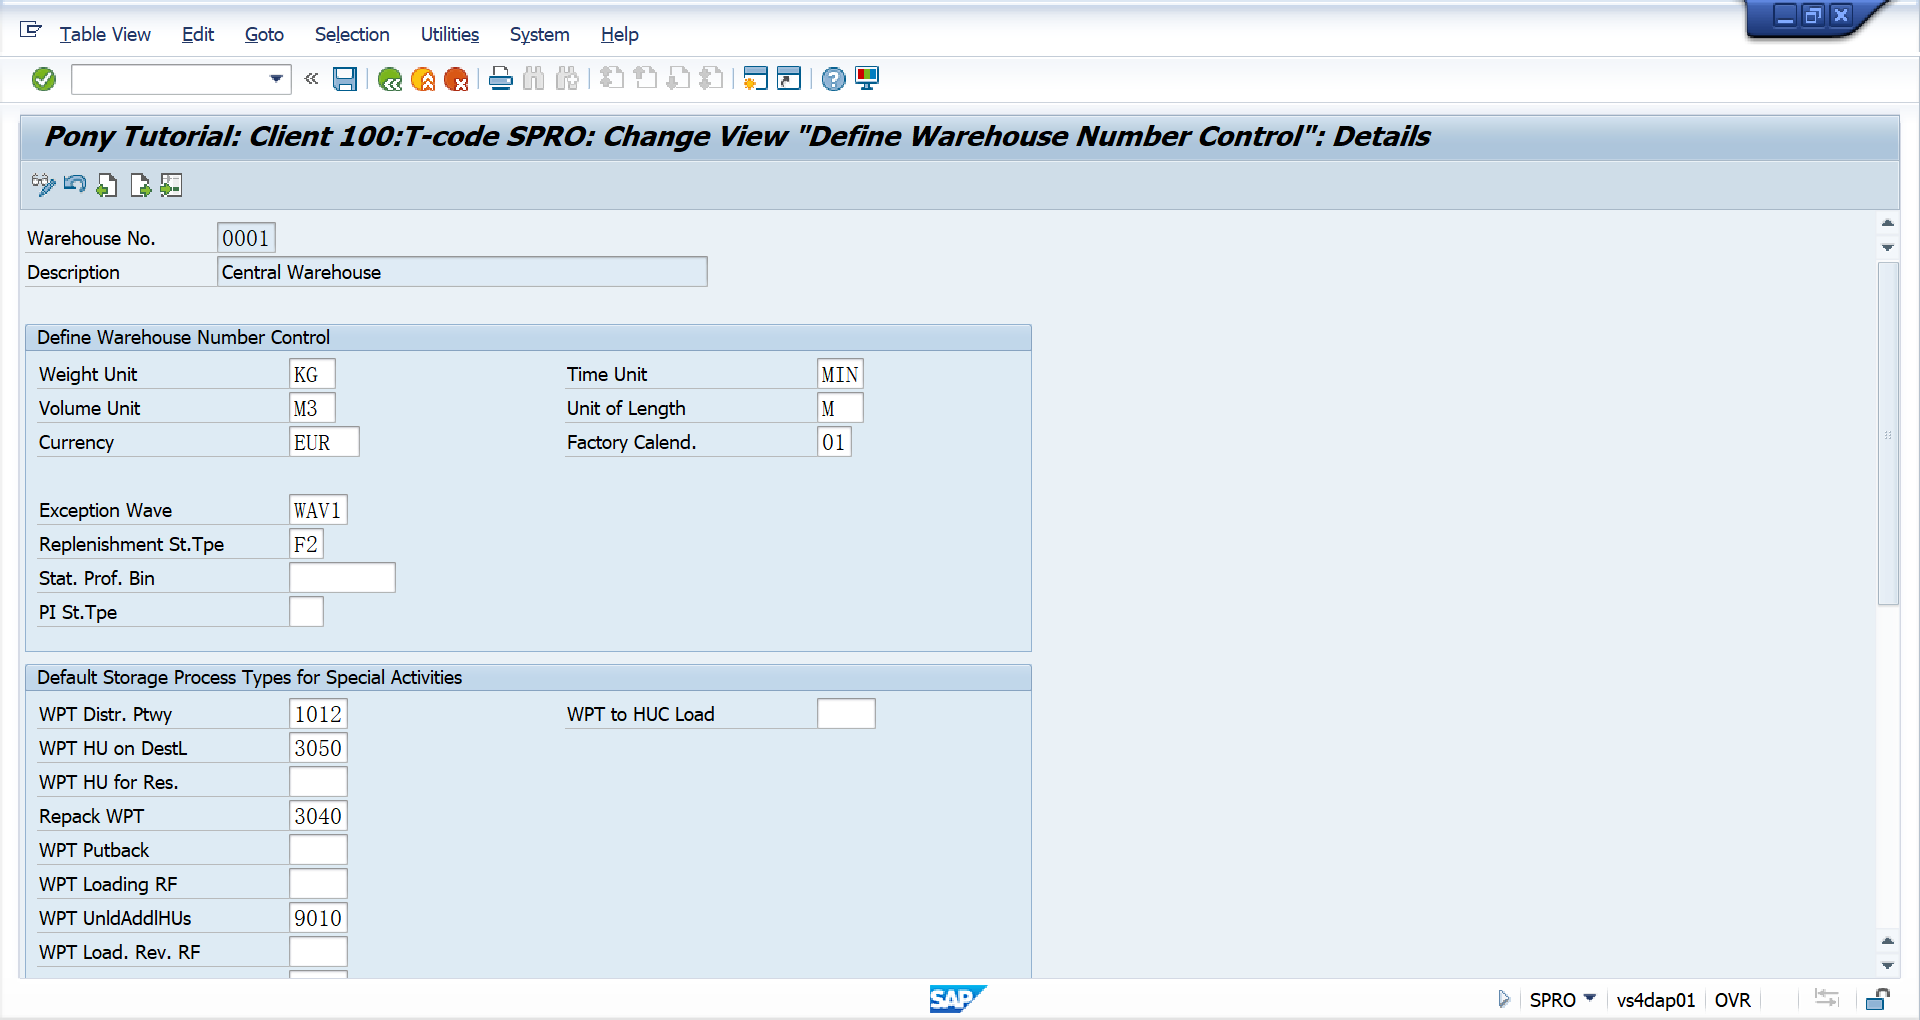The width and height of the screenshot is (1920, 1020).
Task: Open the Utilities menu
Action: pyautogui.click(x=449, y=34)
